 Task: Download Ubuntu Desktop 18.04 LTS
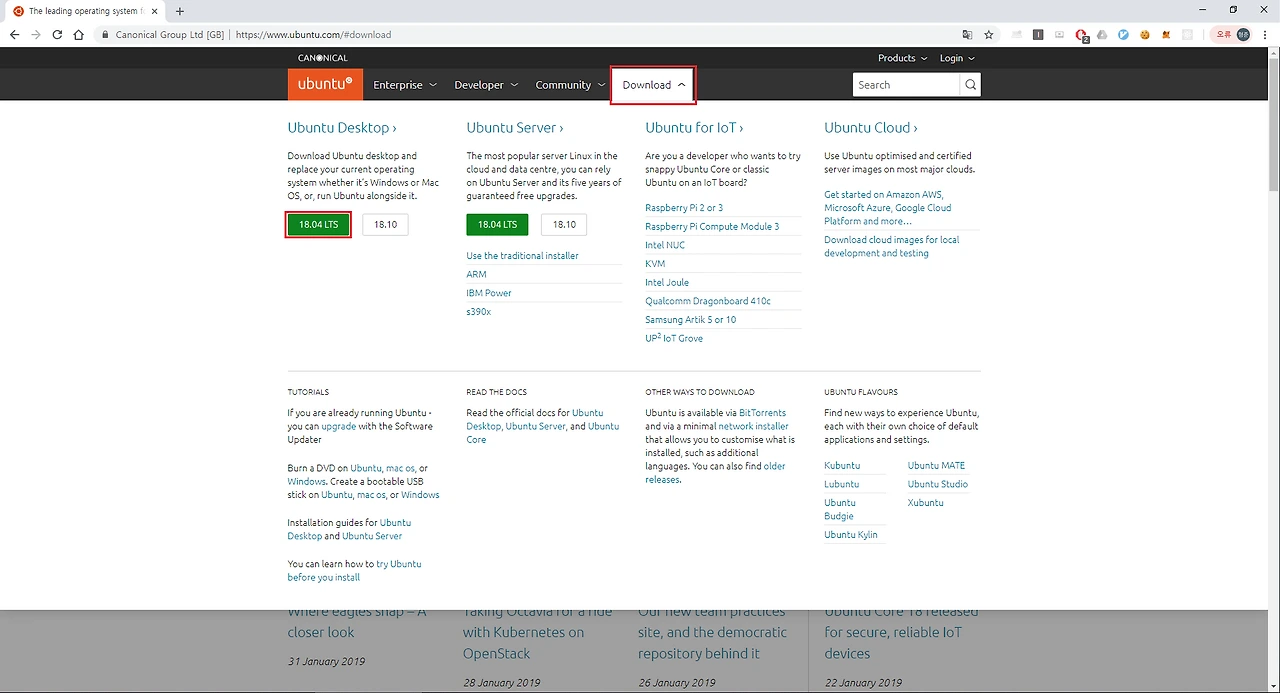319,224
